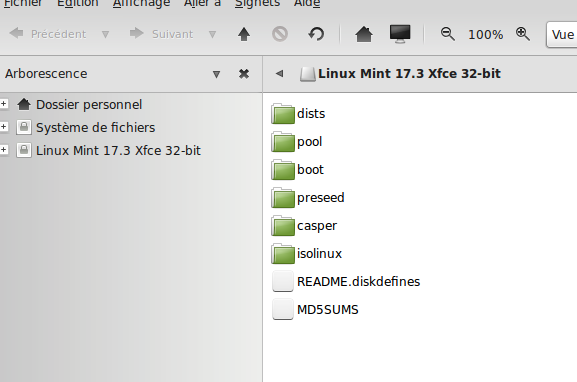The height and width of the screenshot is (382, 577).
Task: Click the 'pool' folder name
Action: point(309,142)
